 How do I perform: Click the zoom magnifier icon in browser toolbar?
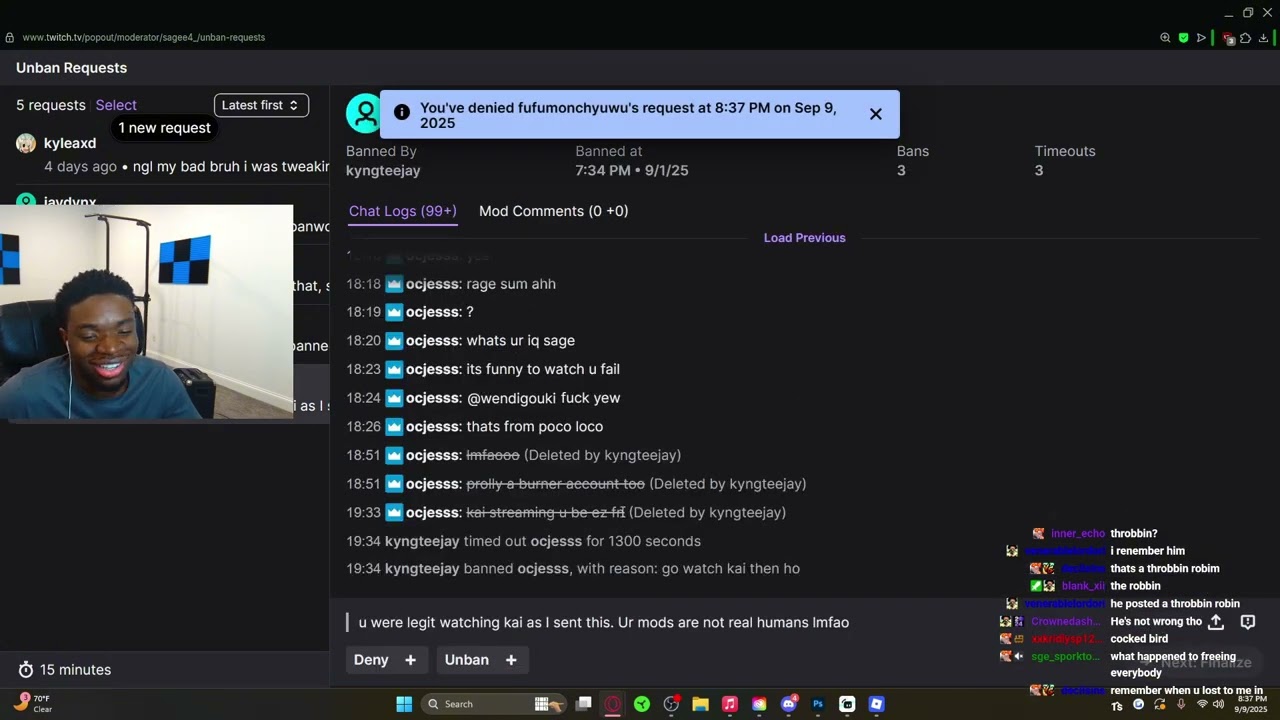coord(1165,38)
